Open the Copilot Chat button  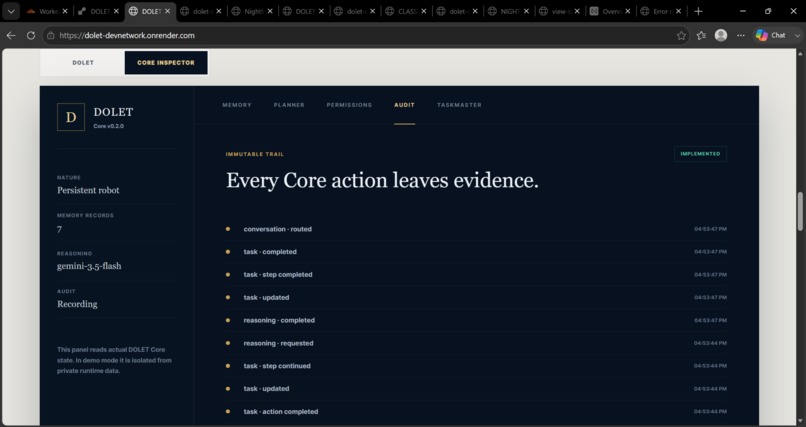771,35
